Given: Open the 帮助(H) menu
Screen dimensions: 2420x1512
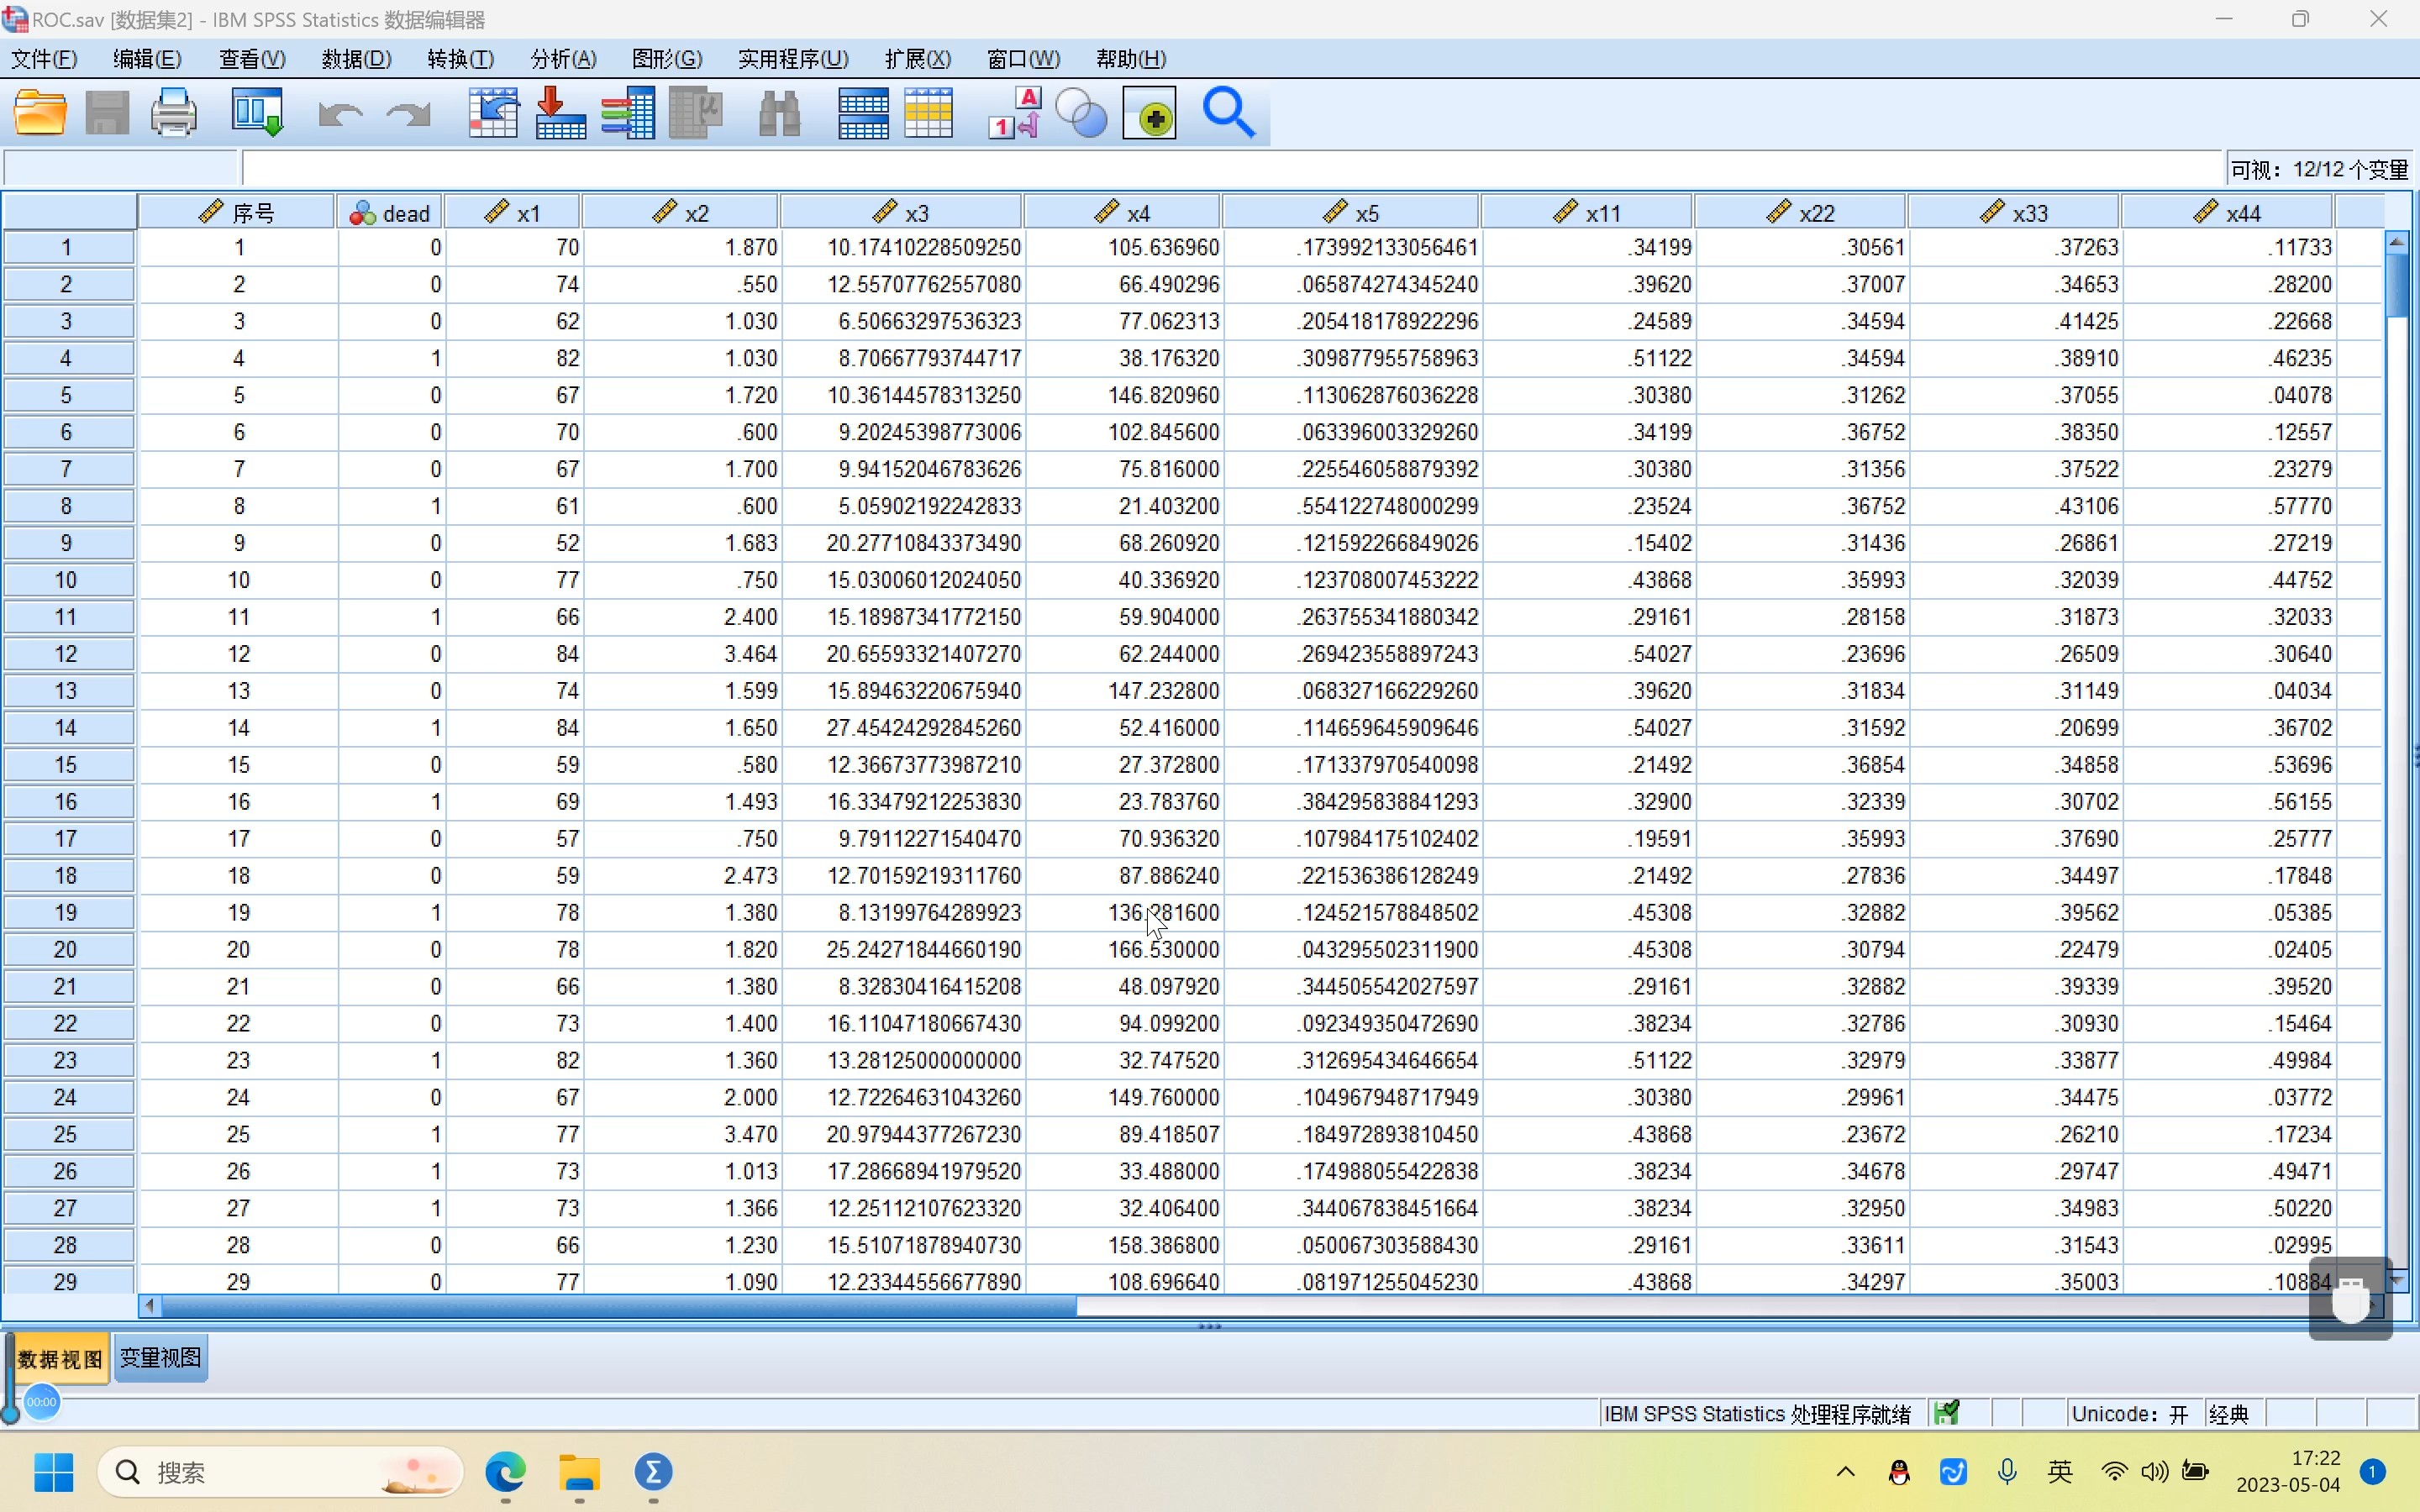Looking at the screenshot, I should [1130, 59].
